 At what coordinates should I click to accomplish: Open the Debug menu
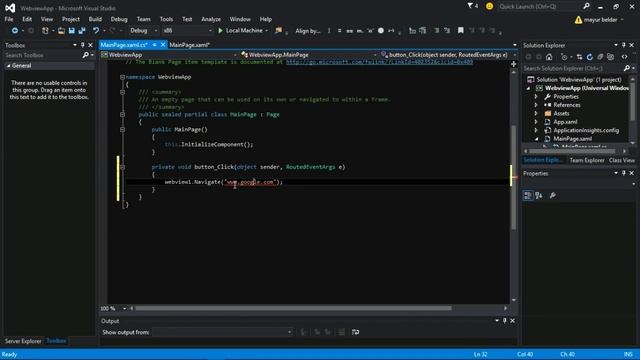coord(119,19)
